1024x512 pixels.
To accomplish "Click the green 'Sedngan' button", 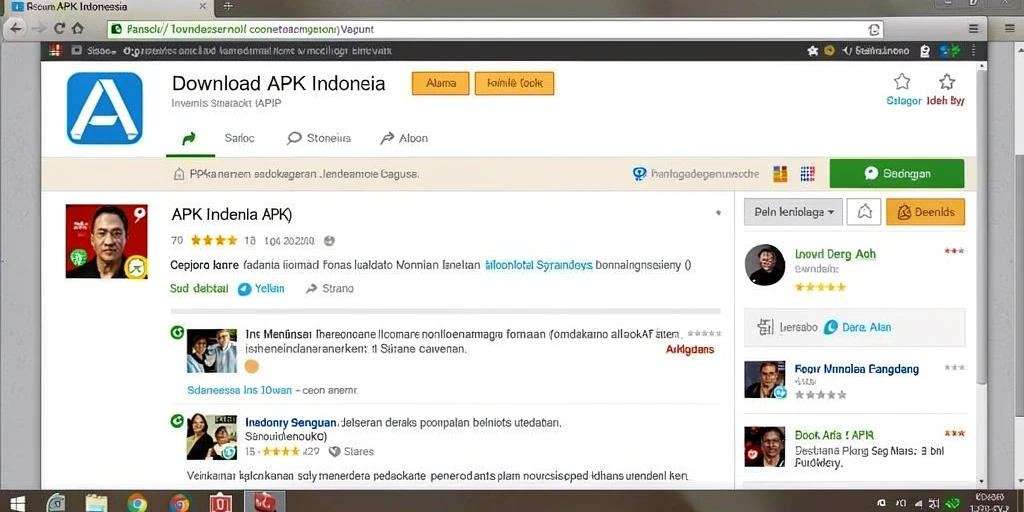I will tap(897, 174).
